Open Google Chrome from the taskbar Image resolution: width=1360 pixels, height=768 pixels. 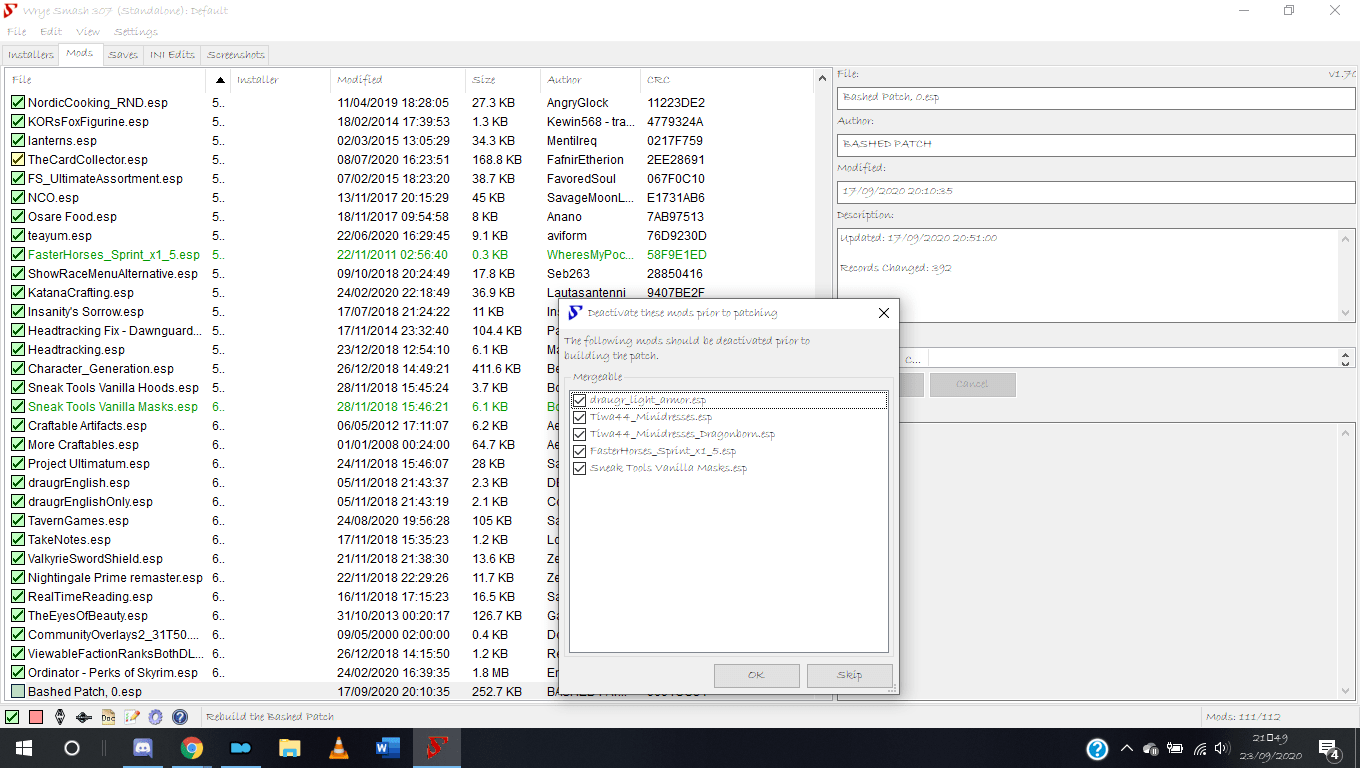pyautogui.click(x=192, y=748)
